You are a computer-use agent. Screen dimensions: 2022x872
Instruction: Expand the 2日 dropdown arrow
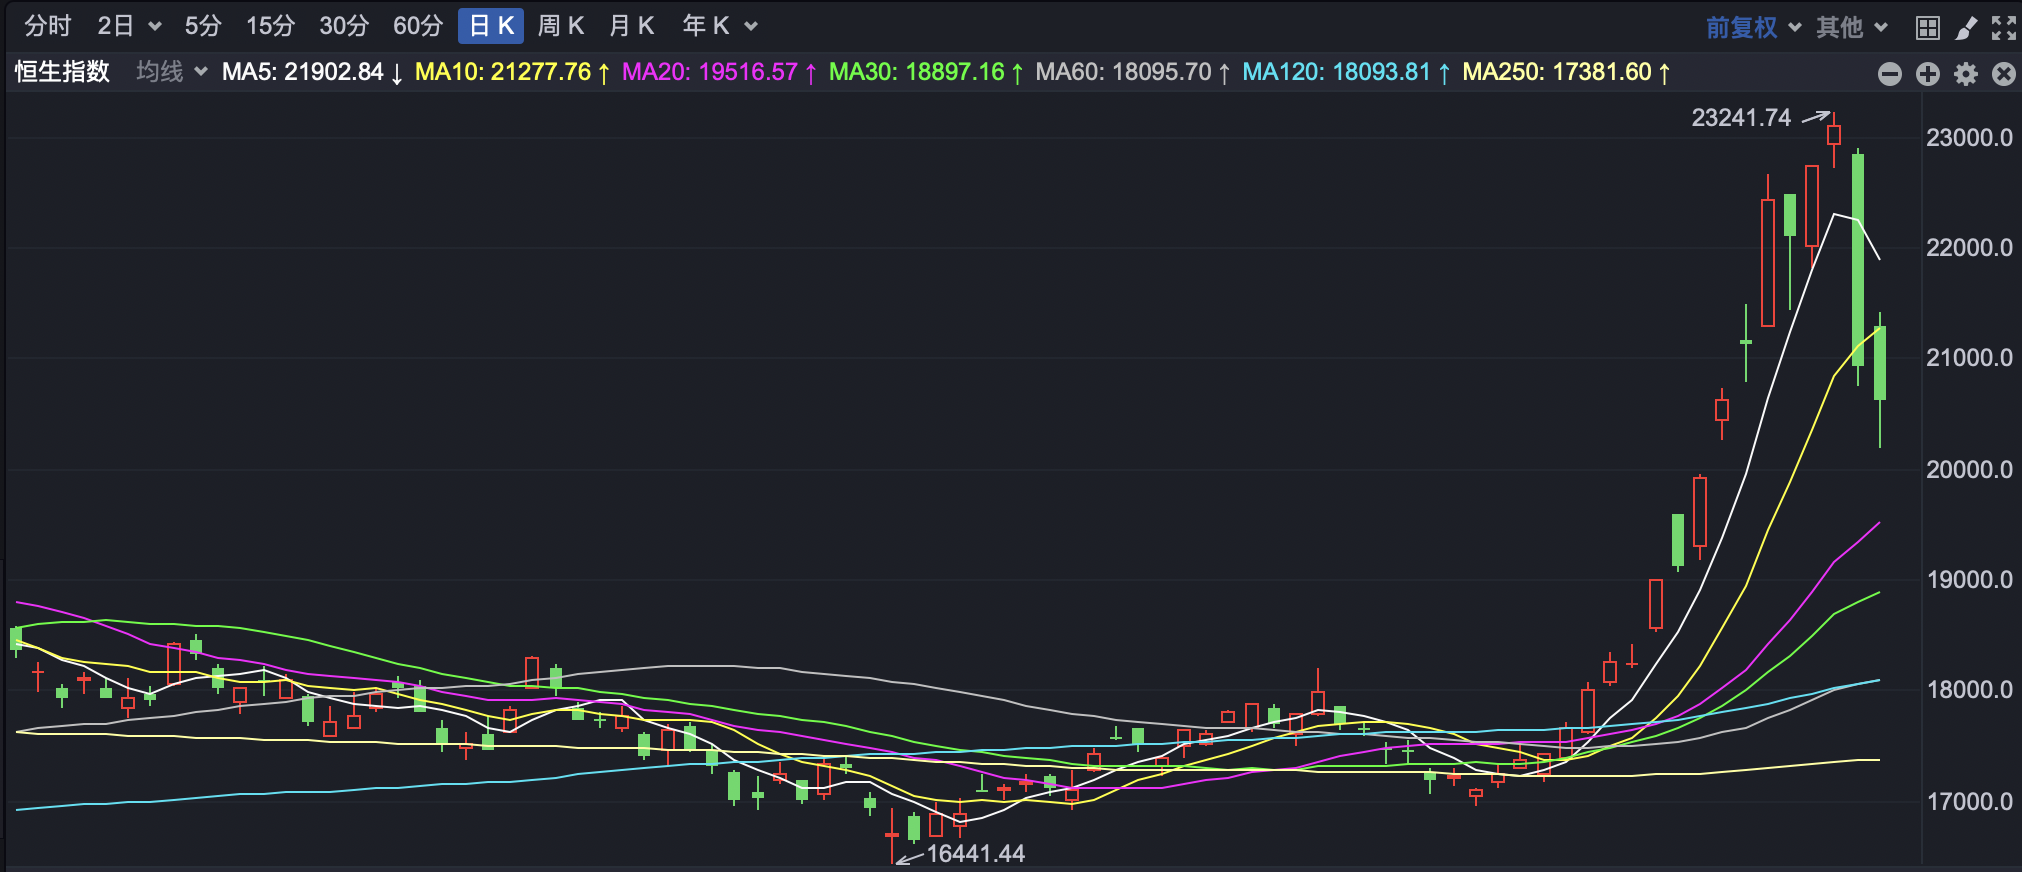point(154,27)
